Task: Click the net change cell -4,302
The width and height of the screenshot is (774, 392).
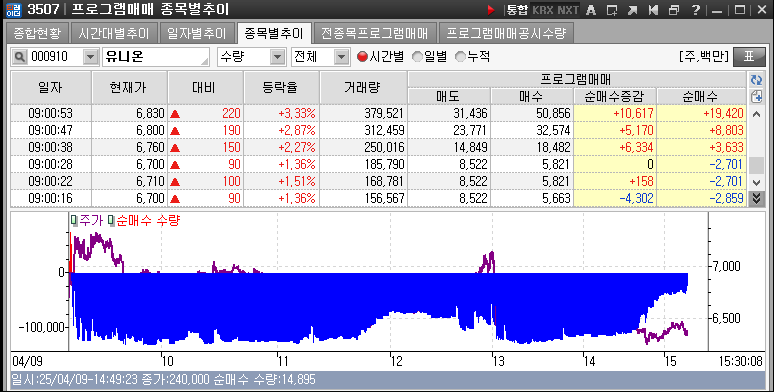Action: tap(615, 198)
